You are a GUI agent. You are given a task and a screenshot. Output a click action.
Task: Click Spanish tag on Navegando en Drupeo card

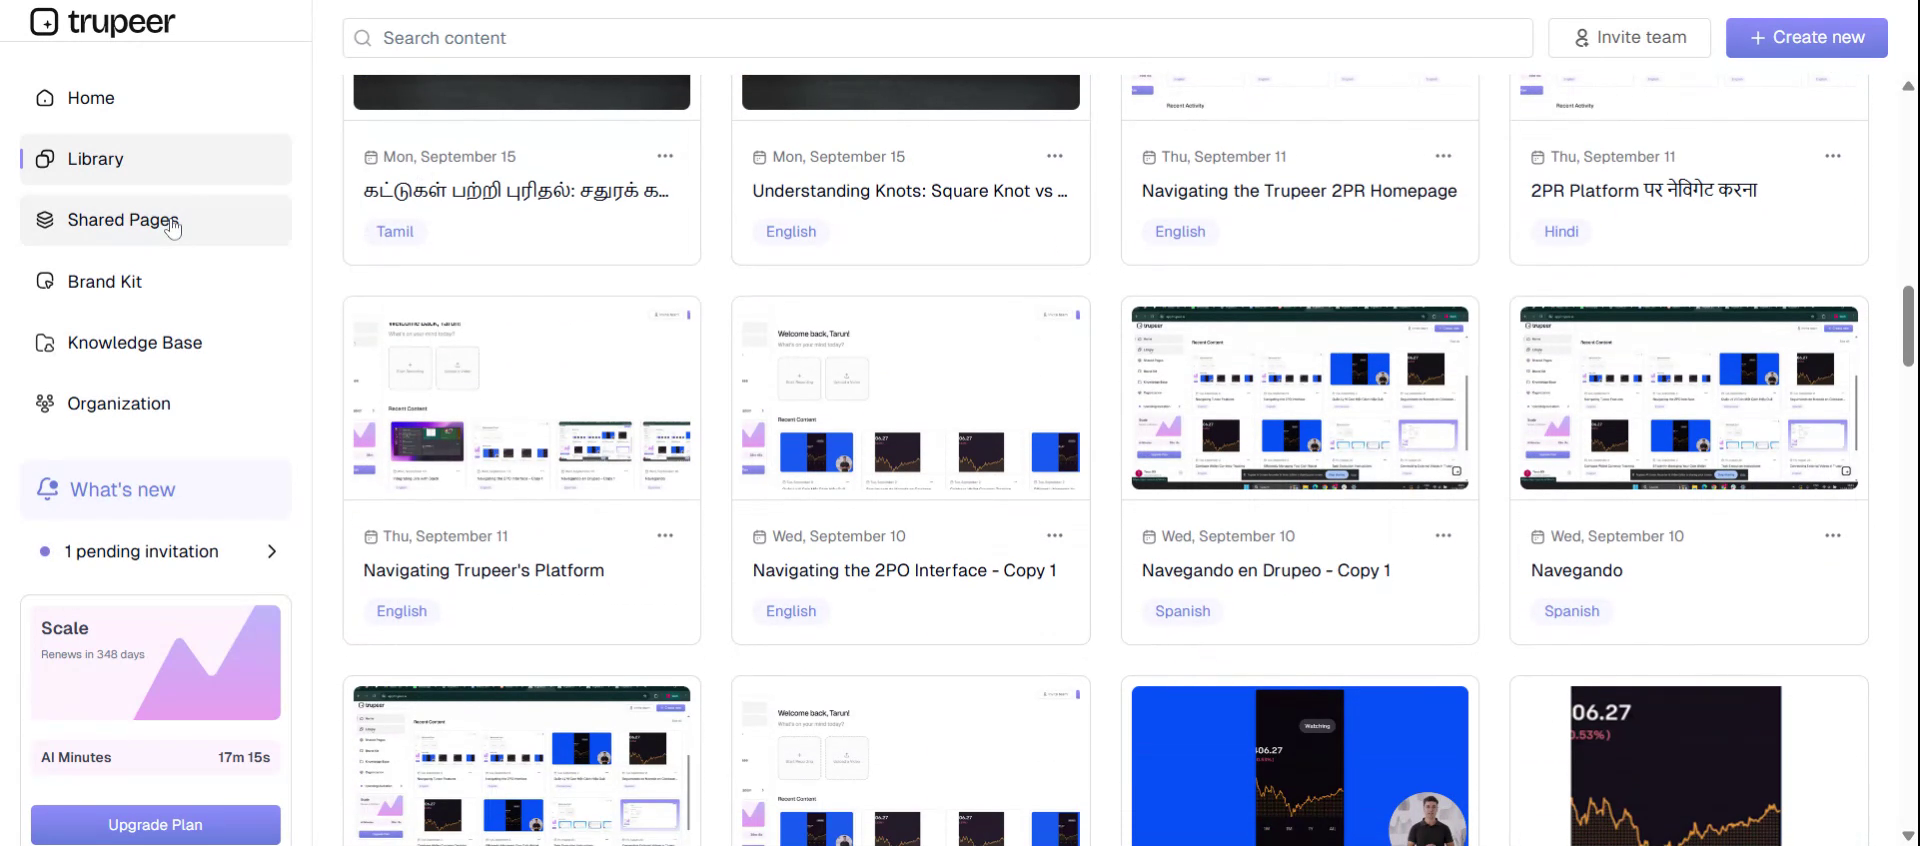1183,611
